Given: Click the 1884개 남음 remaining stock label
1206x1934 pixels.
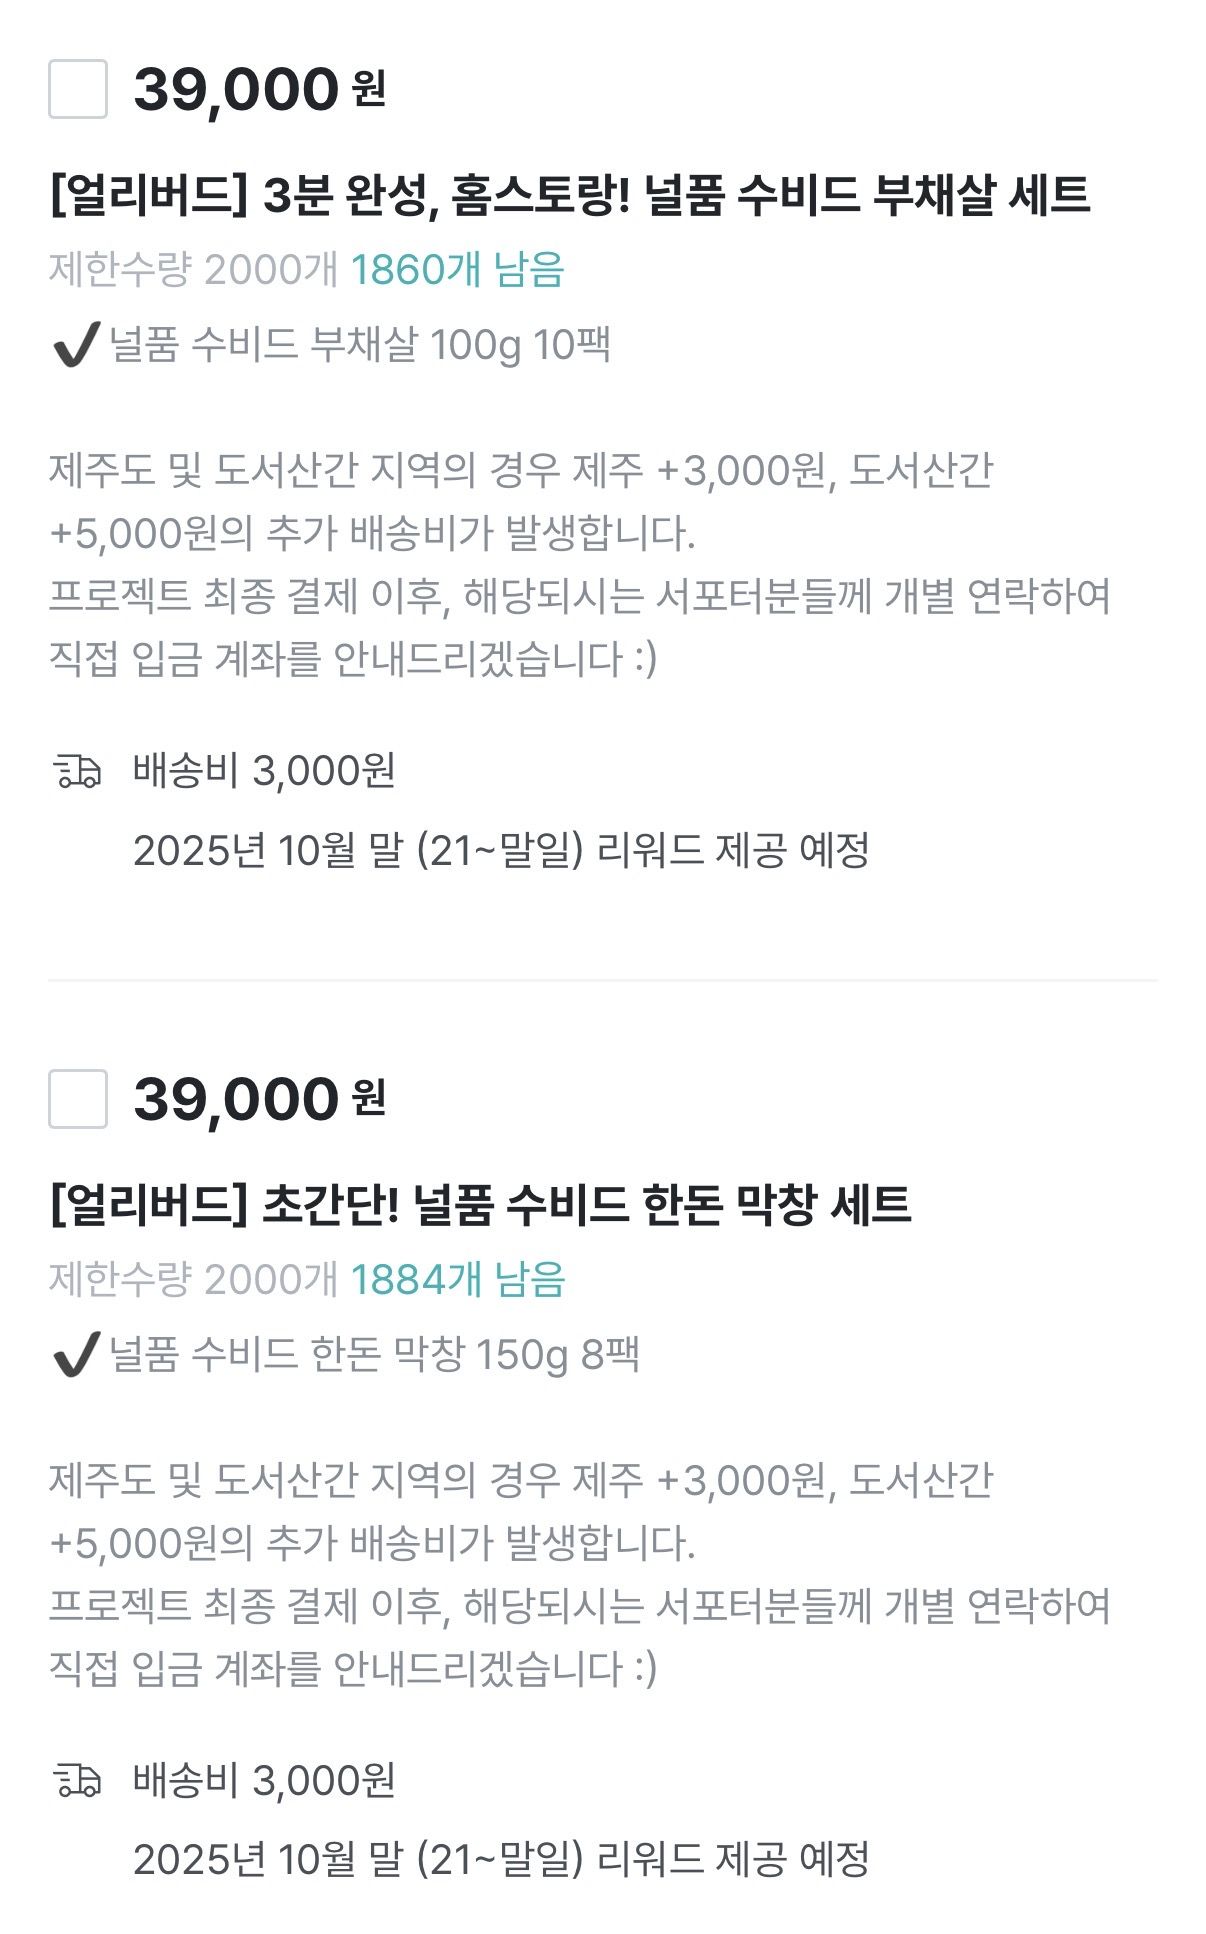Looking at the screenshot, I should 457,1280.
